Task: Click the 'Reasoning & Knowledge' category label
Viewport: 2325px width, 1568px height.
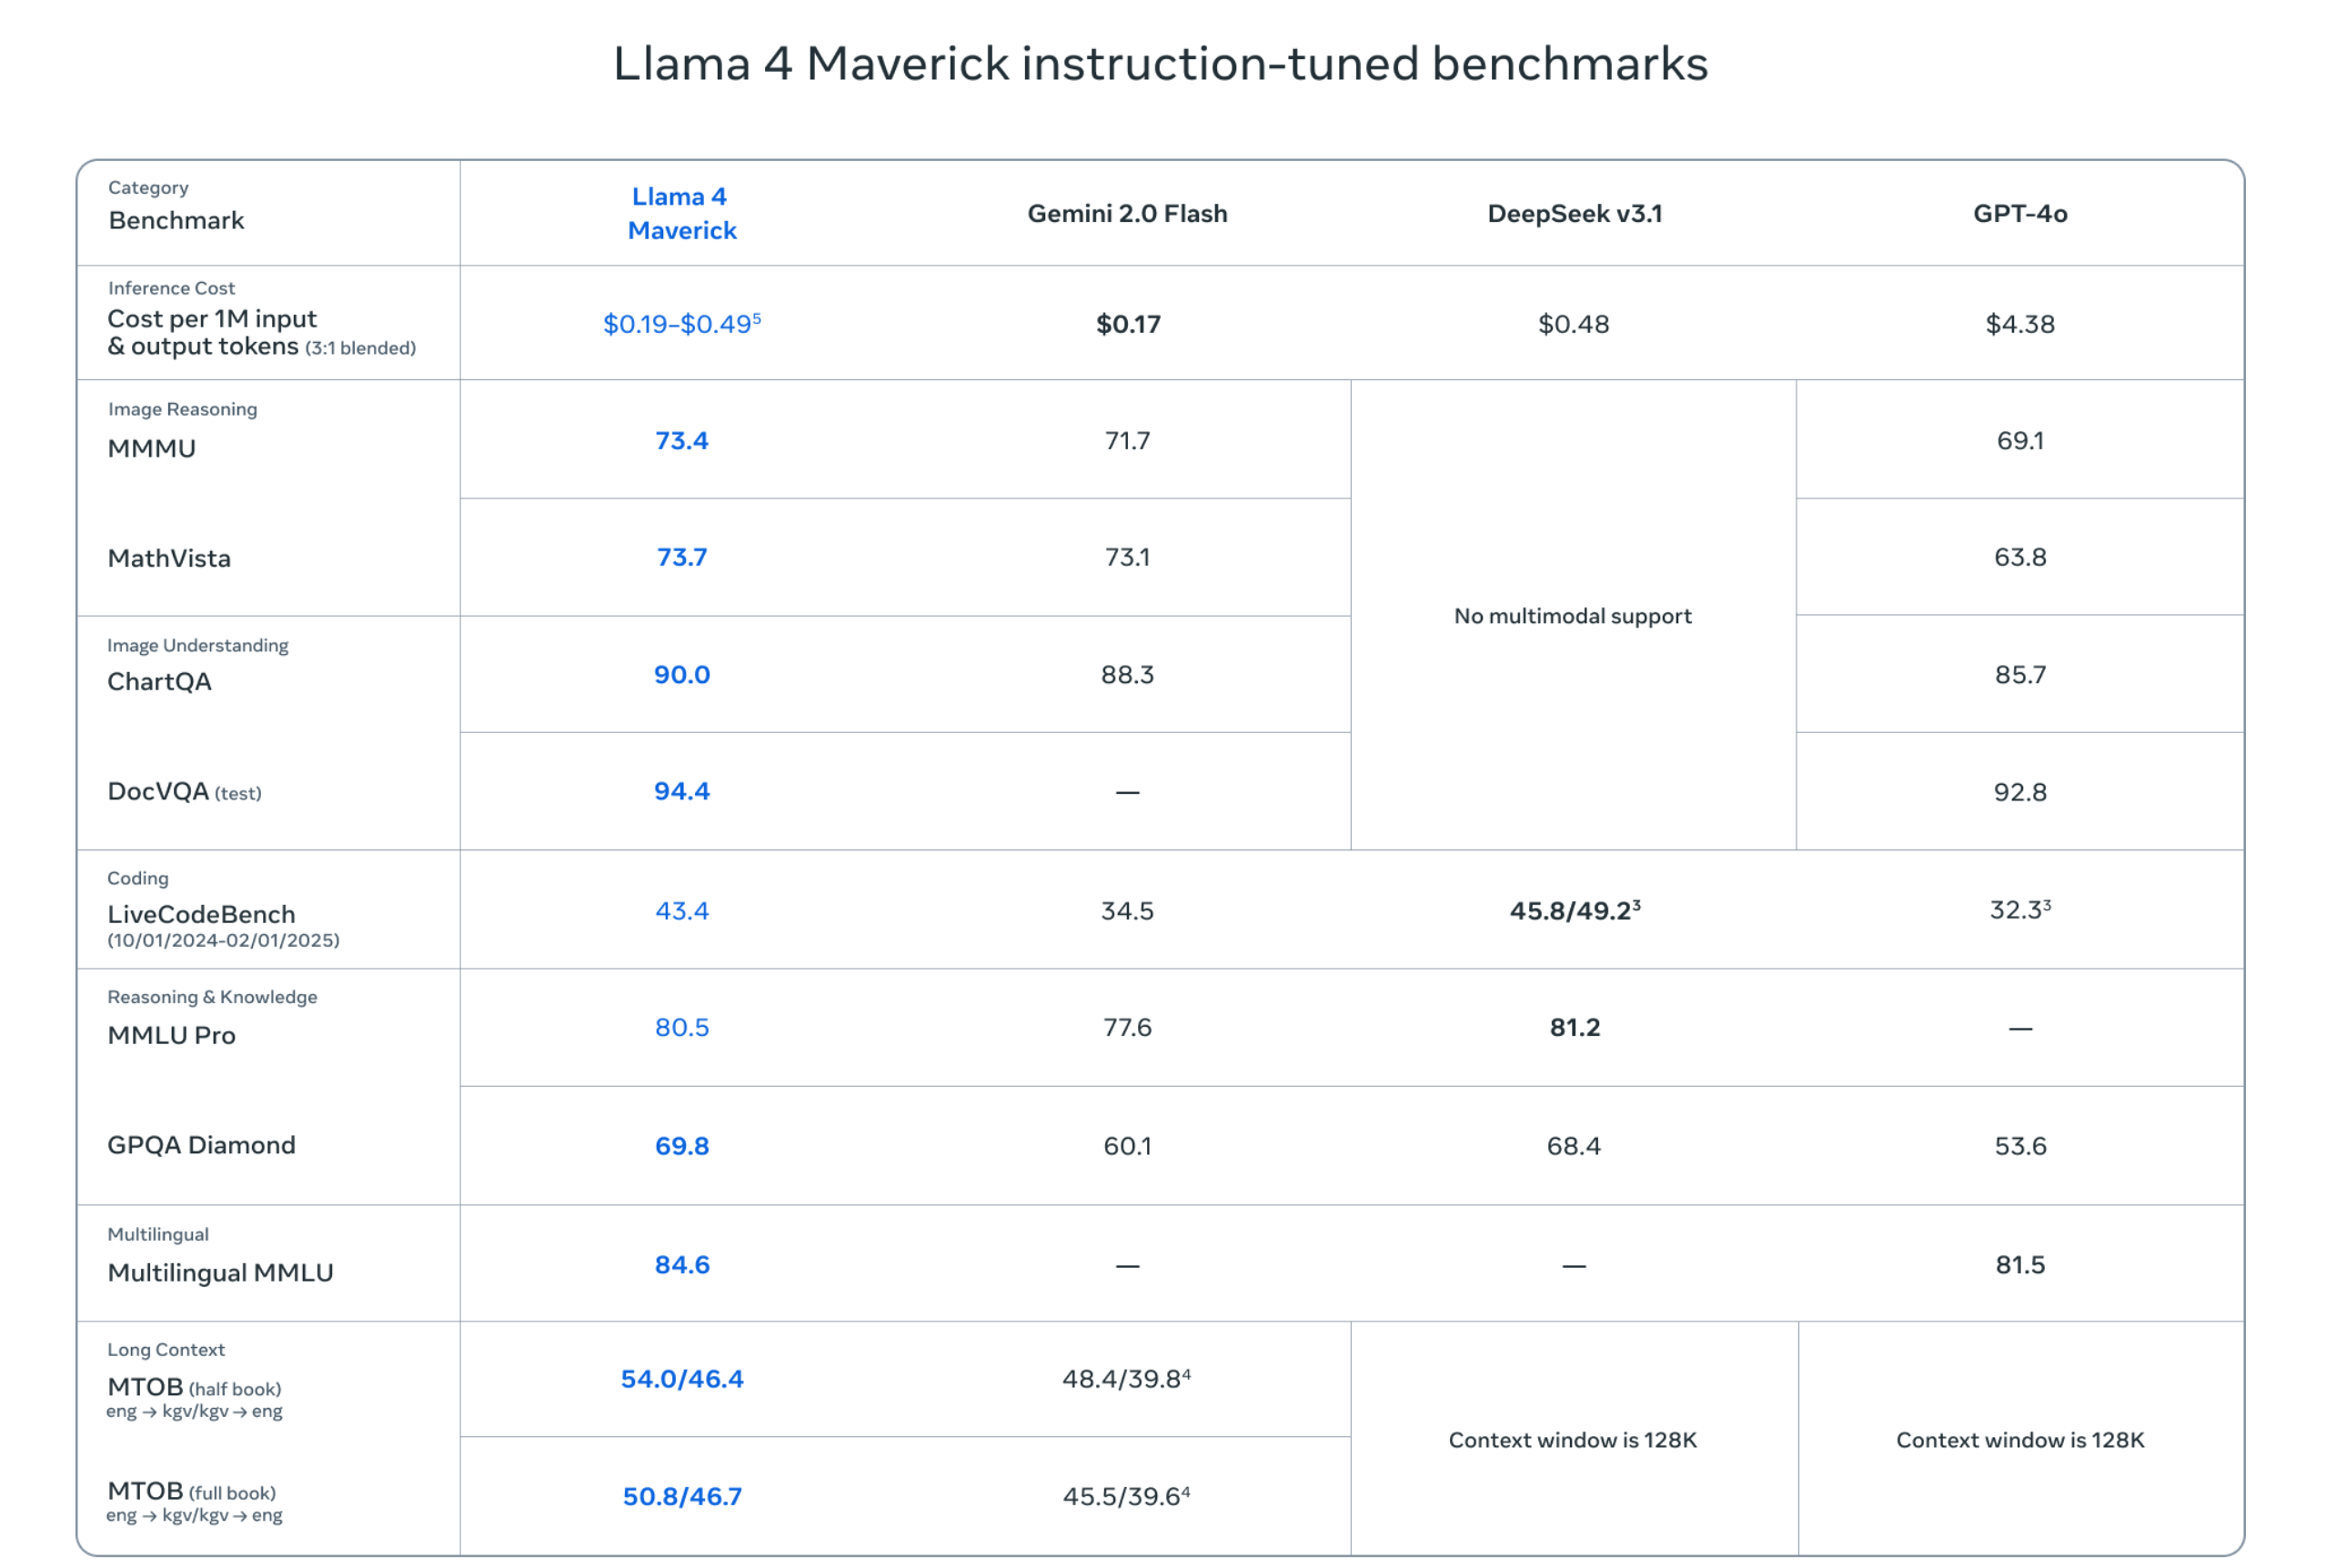Action: pyautogui.click(x=212, y=997)
